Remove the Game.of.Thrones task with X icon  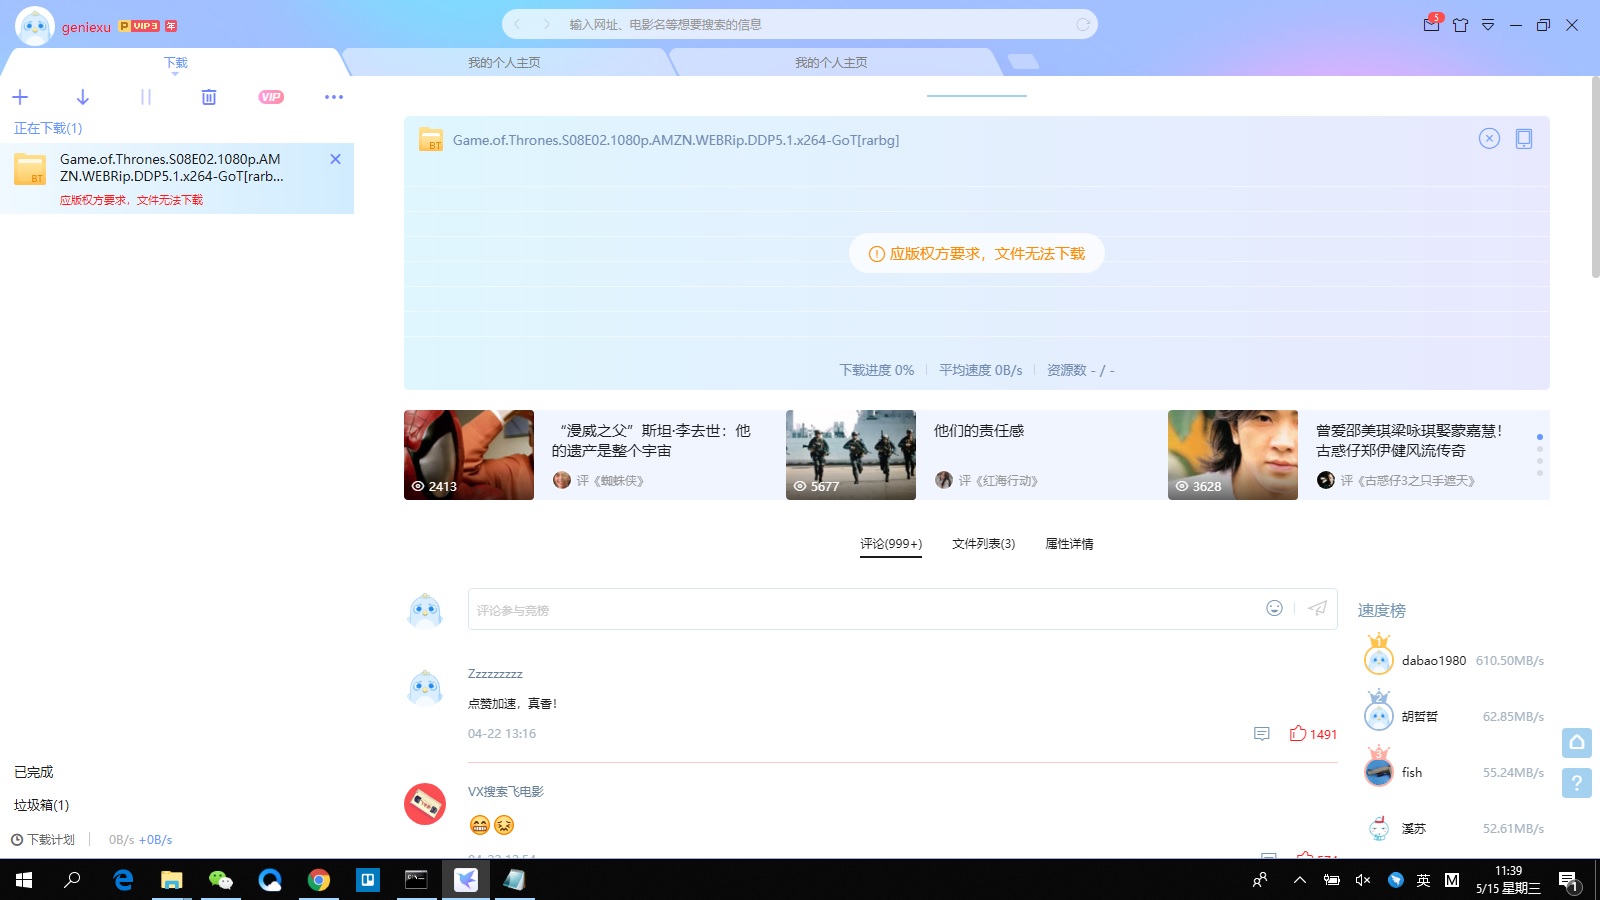tap(335, 159)
